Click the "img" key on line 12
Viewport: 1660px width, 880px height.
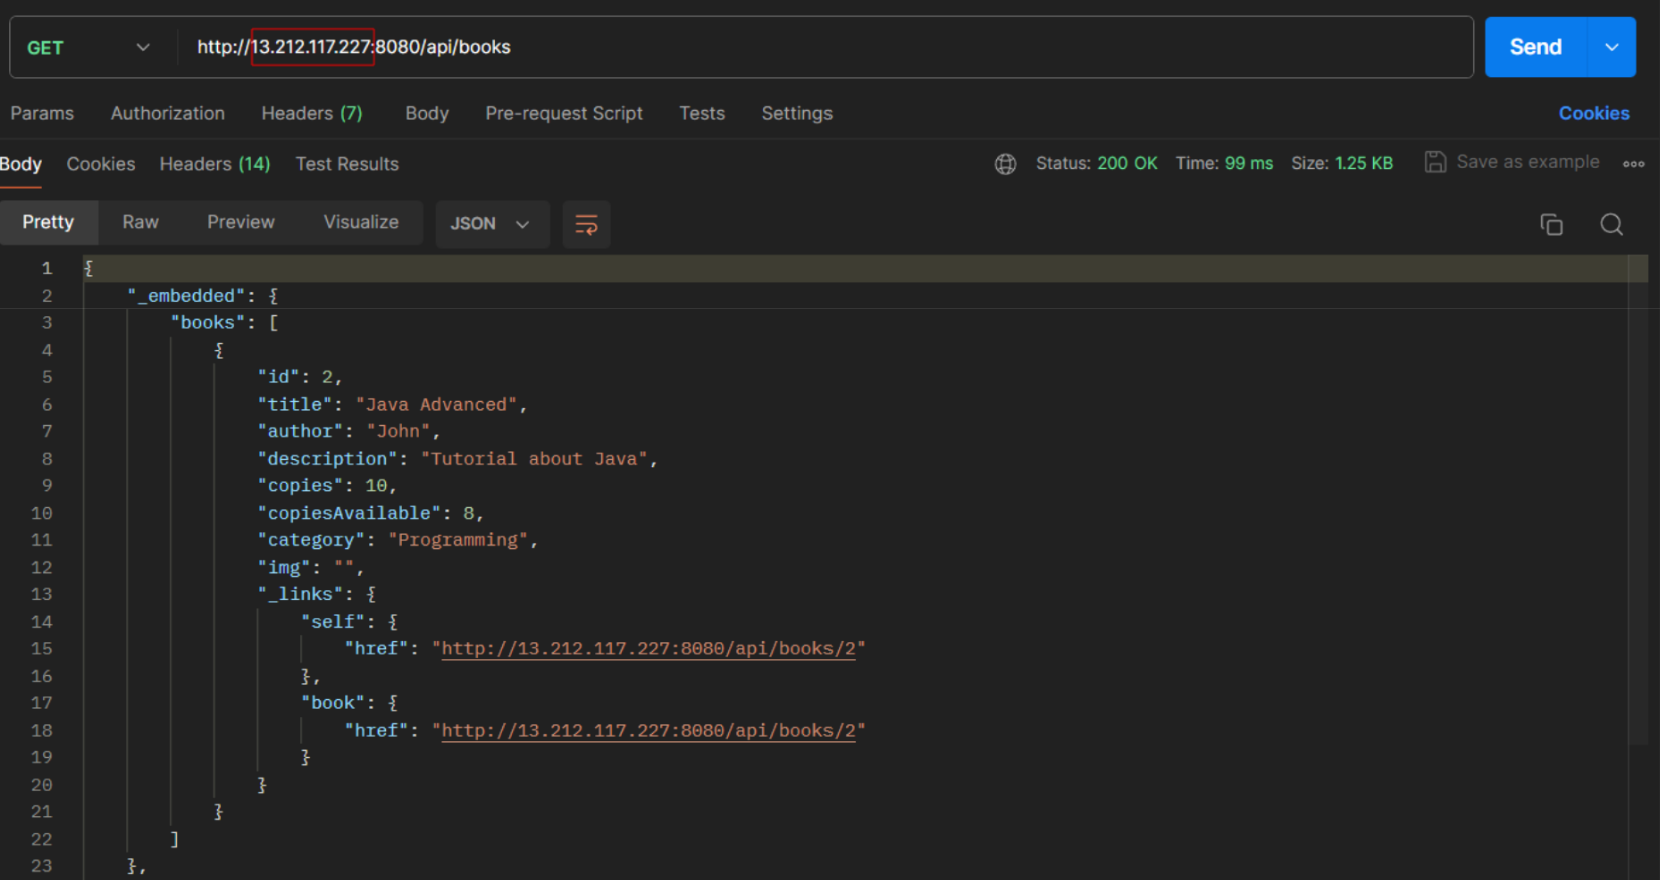pos(284,567)
